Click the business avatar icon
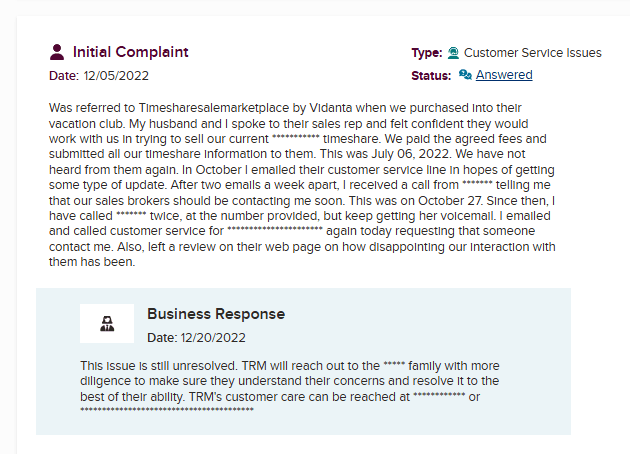Viewport: 630px width, 454px height. pos(107,323)
